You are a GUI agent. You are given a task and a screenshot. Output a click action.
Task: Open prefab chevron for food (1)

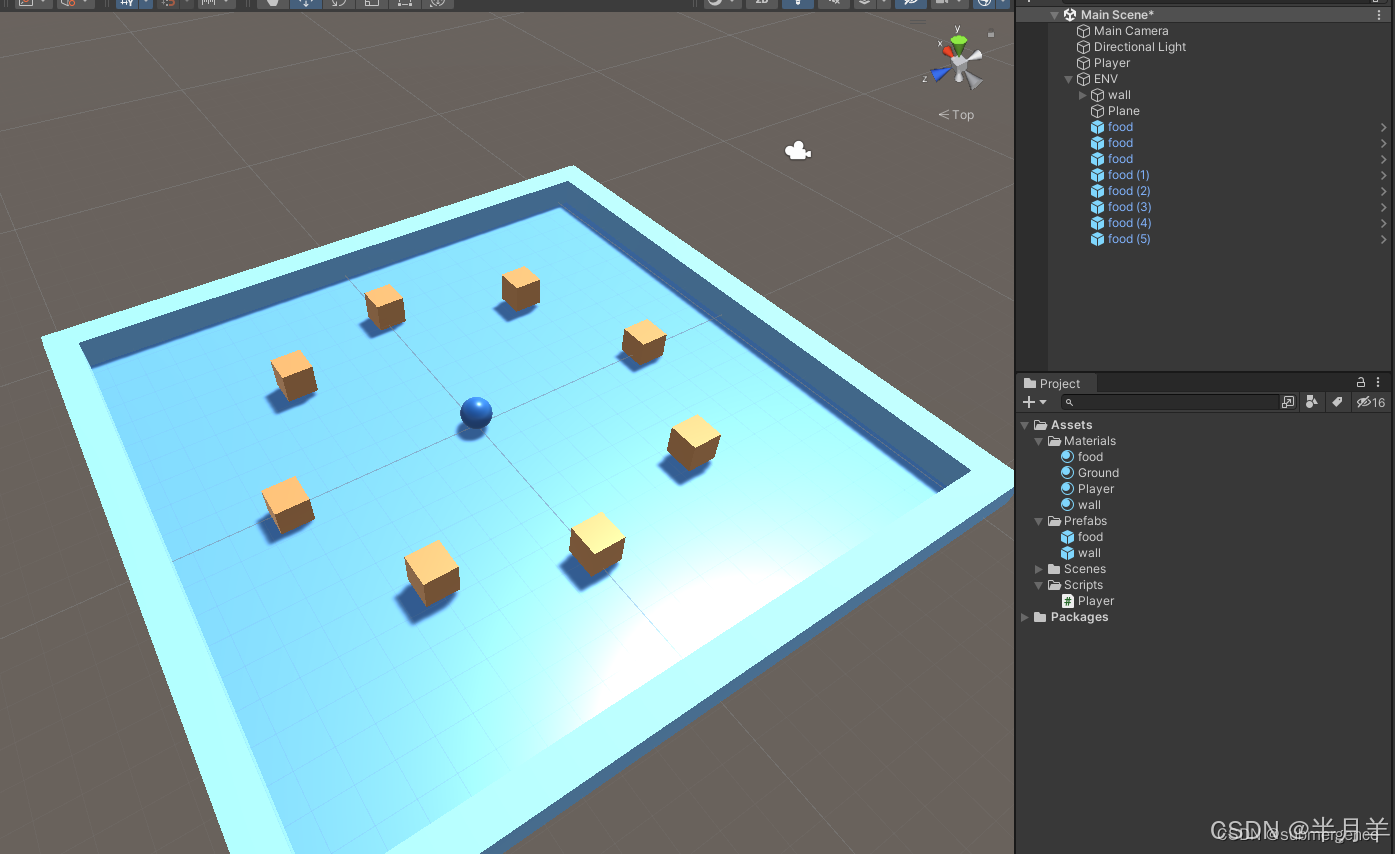coord(1384,175)
